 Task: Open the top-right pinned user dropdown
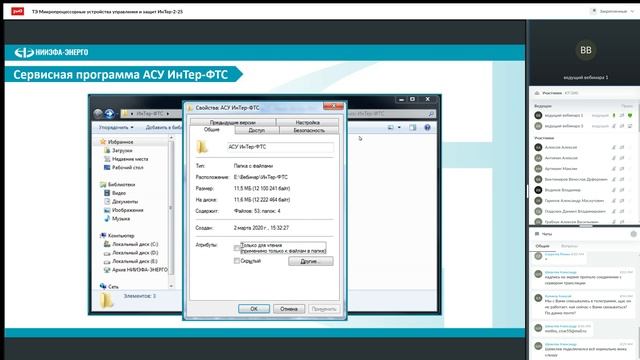pos(612,11)
